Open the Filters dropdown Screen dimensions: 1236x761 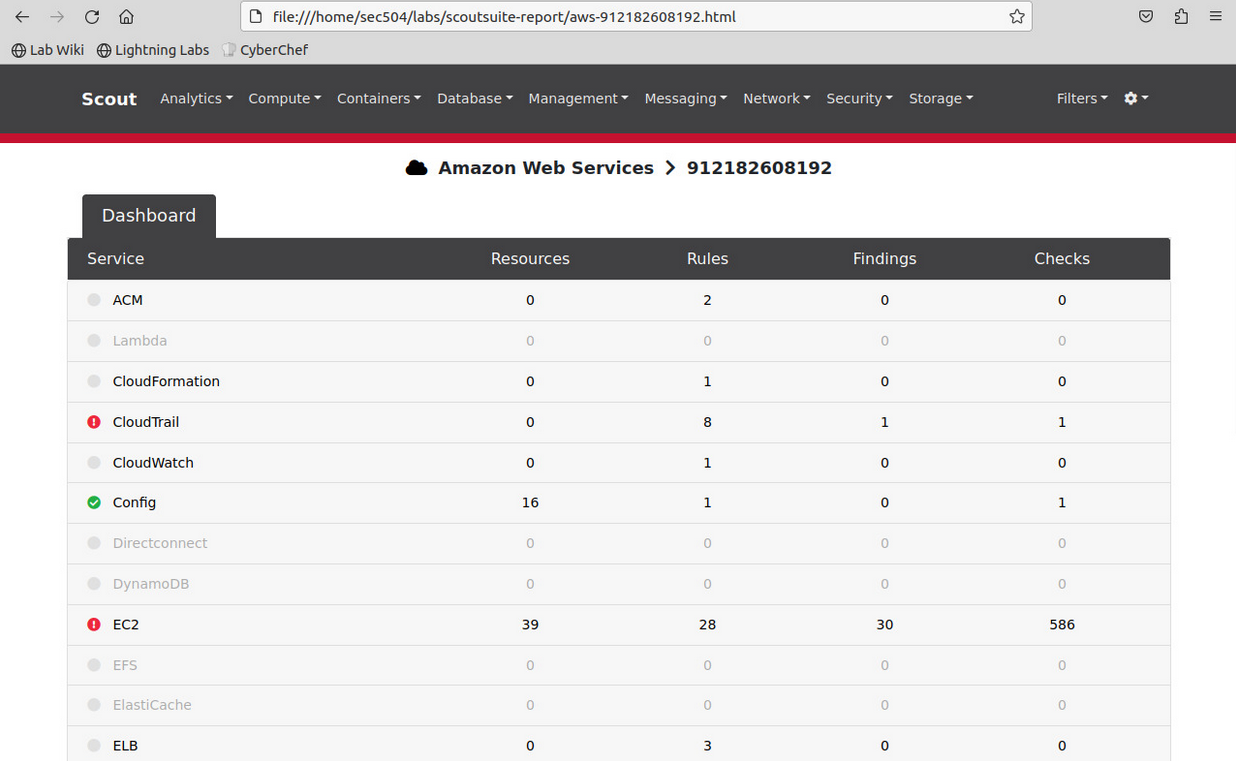pos(1082,98)
